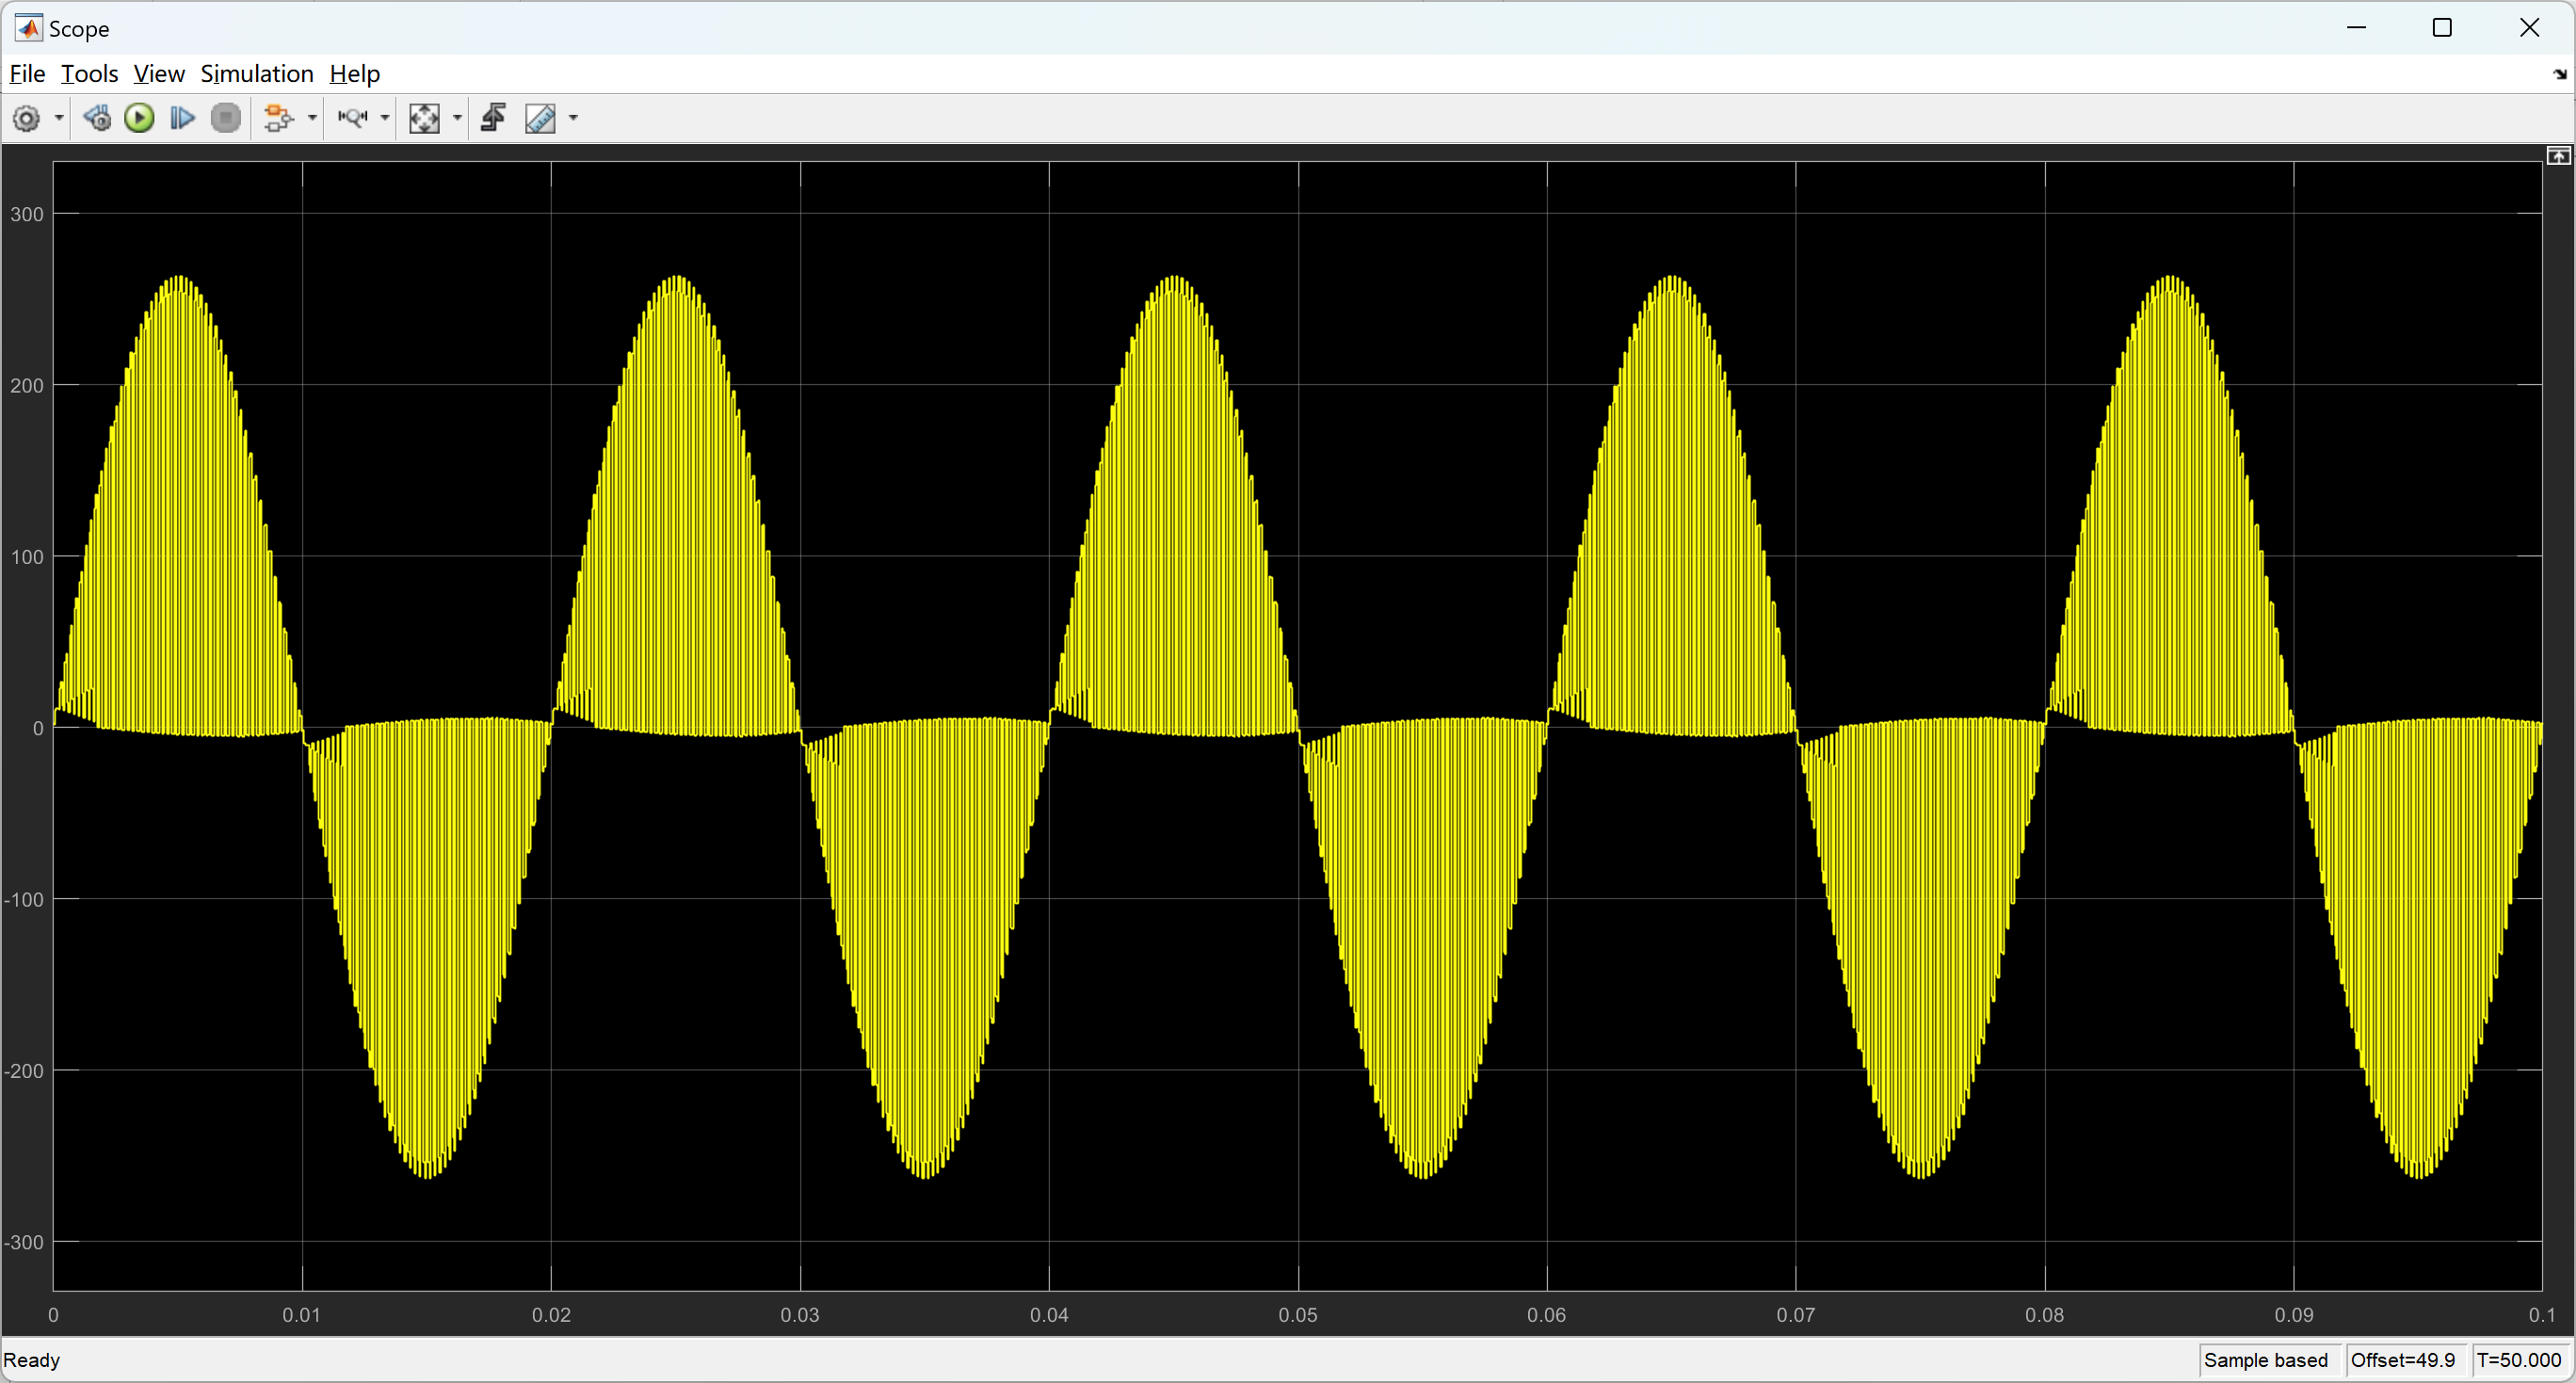The width and height of the screenshot is (2576, 1383).
Task: Select the Zoom X-axis tool
Action: (x=352, y=118)
